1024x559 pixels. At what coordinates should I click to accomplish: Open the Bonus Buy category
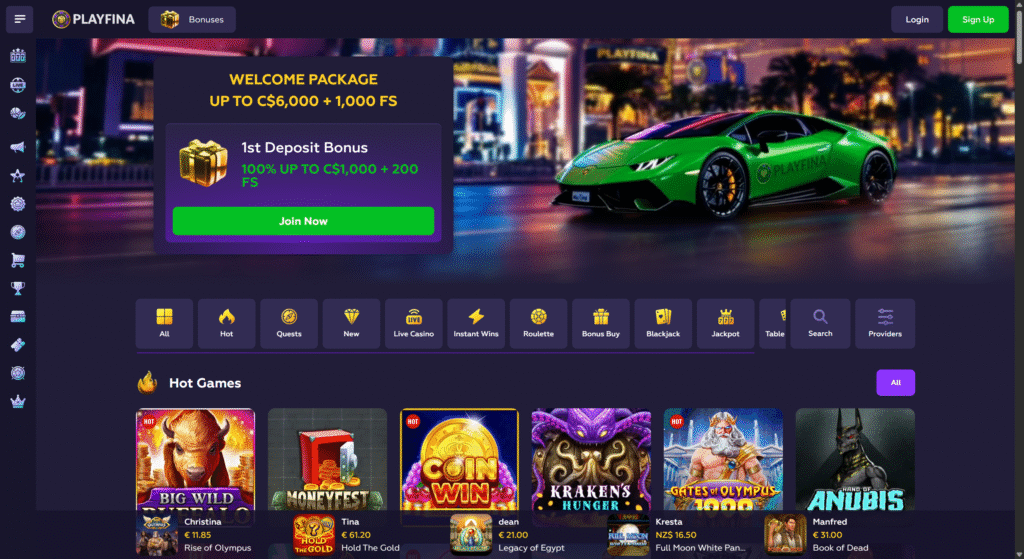coord(601,323)
